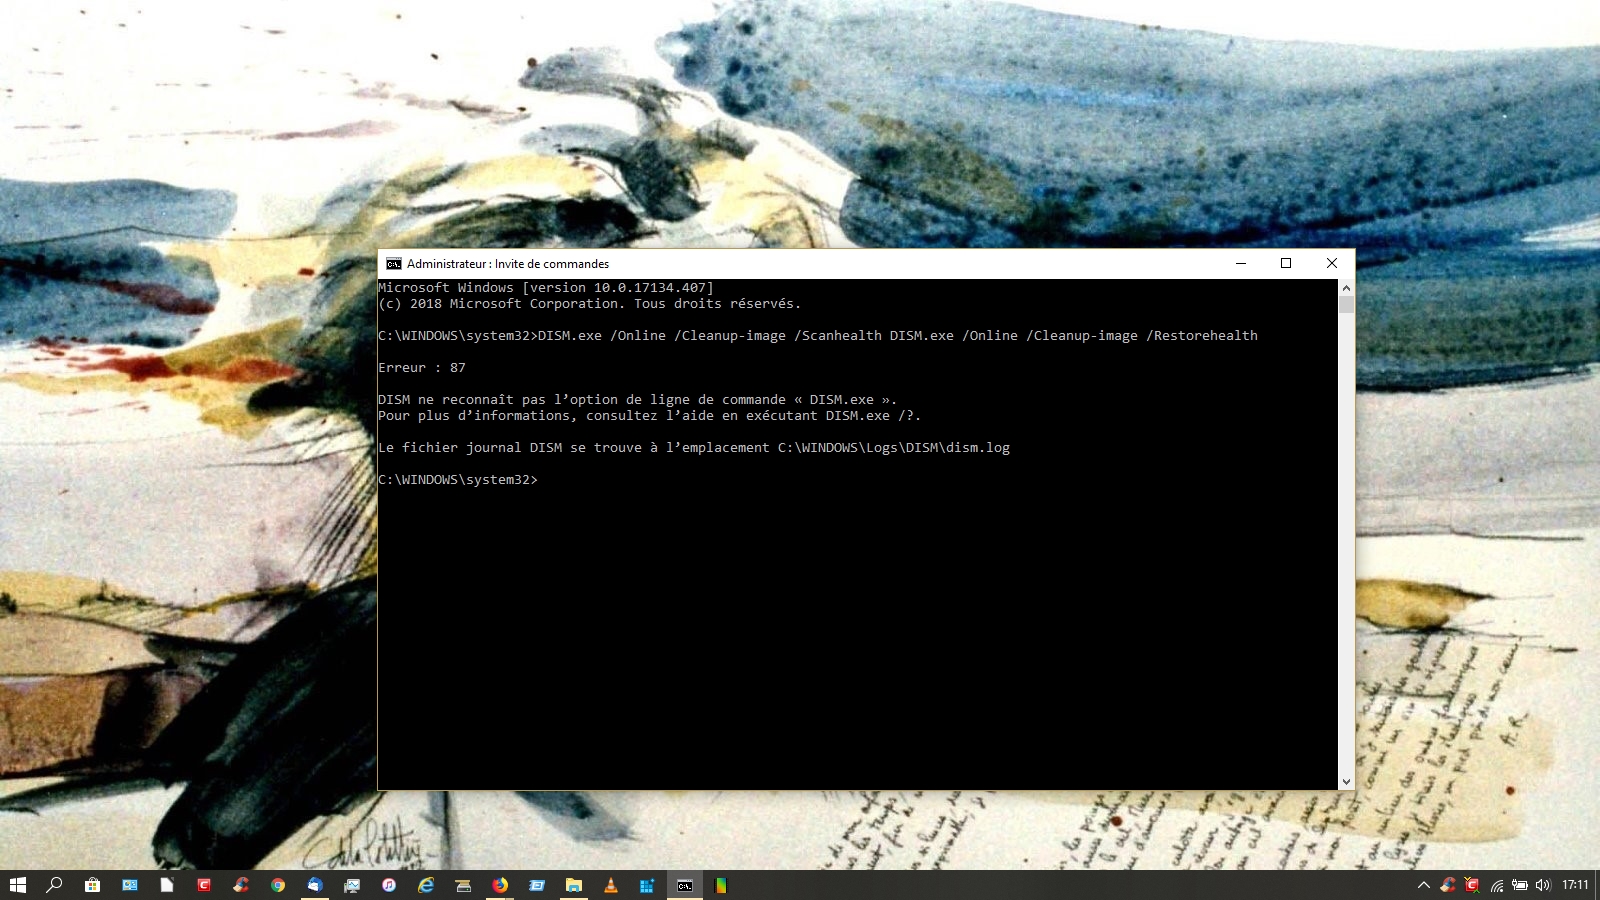Image resolution: width=1600 pixels, height=900 pixels.
Task: Click the '(c) 2018 Microsoft Corporation' line
Action: pyautogui.click(x=590, y=304)
